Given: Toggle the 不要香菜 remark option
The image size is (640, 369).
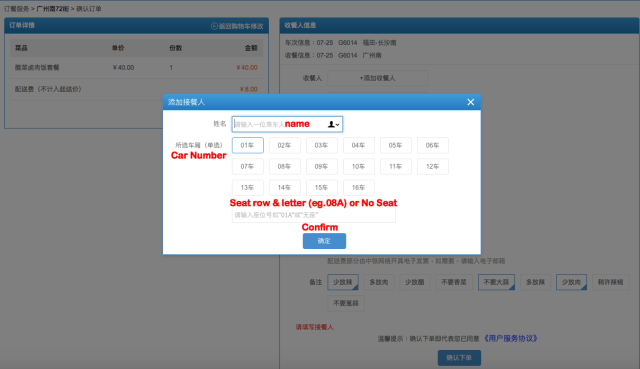Looking at the screenshot, I should [x=454, y=282].
